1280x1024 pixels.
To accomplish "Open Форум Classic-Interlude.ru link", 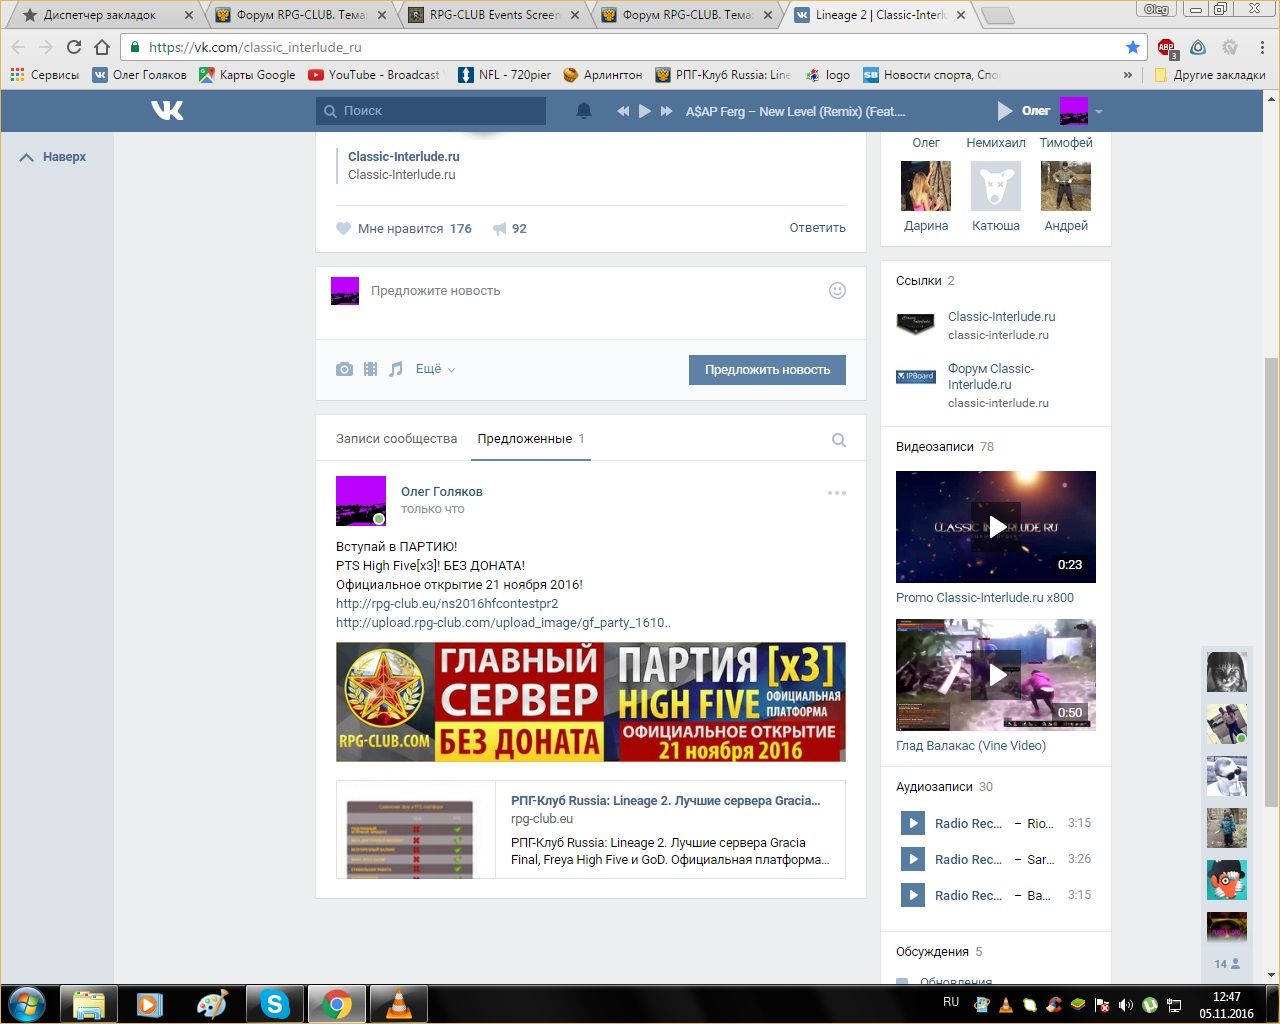I will point(991,377).
